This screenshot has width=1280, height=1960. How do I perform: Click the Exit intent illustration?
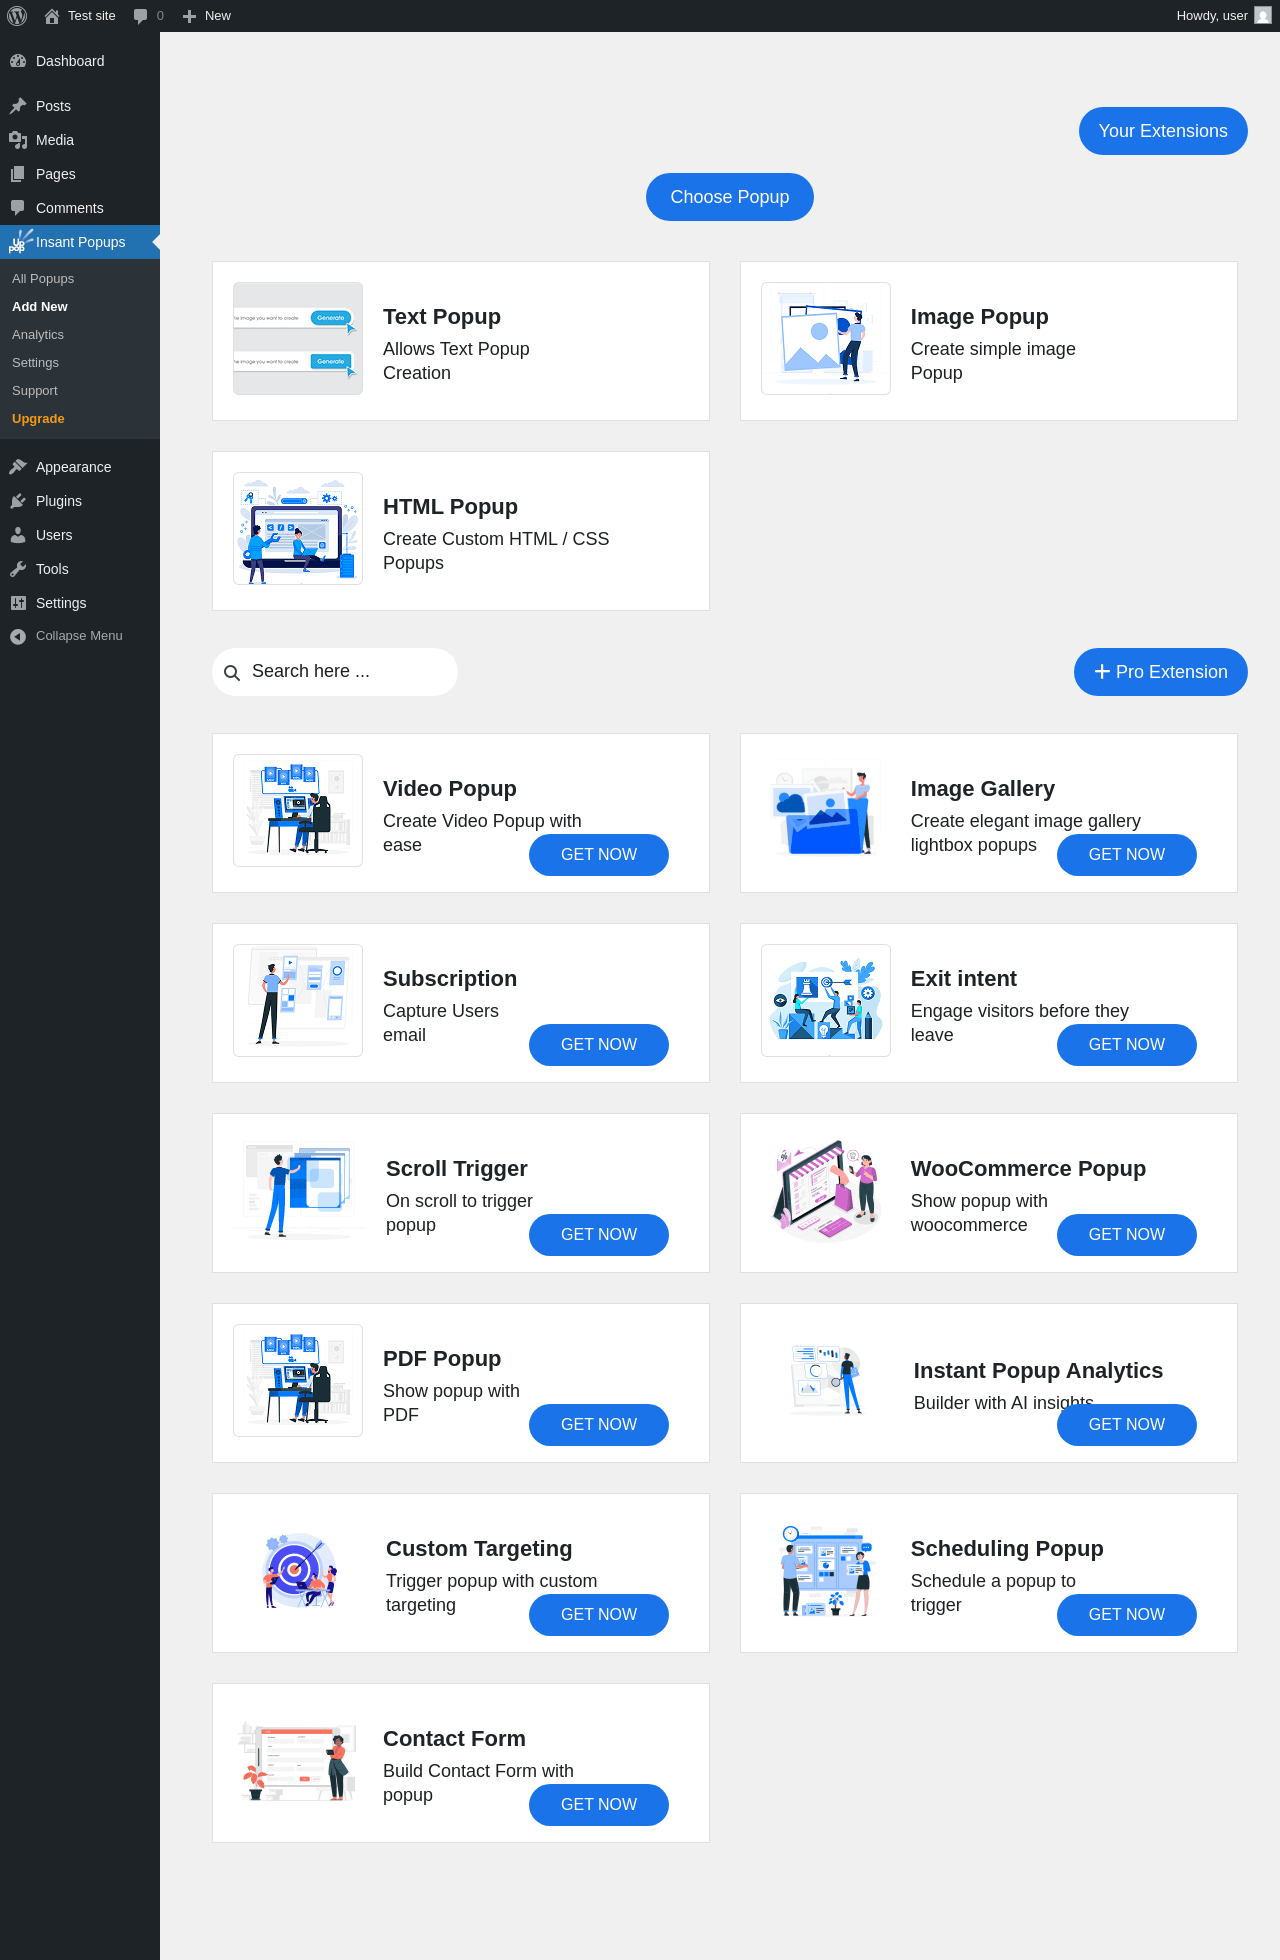[x=826, y=1000]
